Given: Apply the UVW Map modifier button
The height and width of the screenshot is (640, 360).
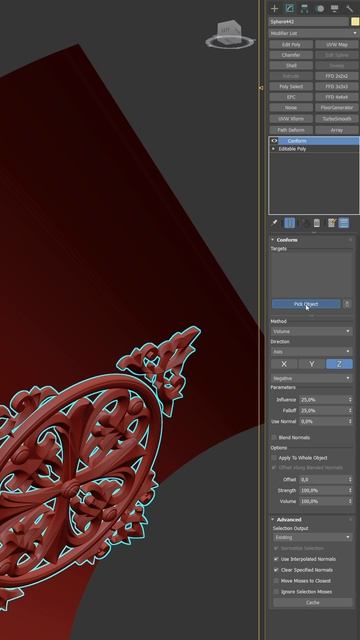Looking at the screenshot, I should (337, 44).
